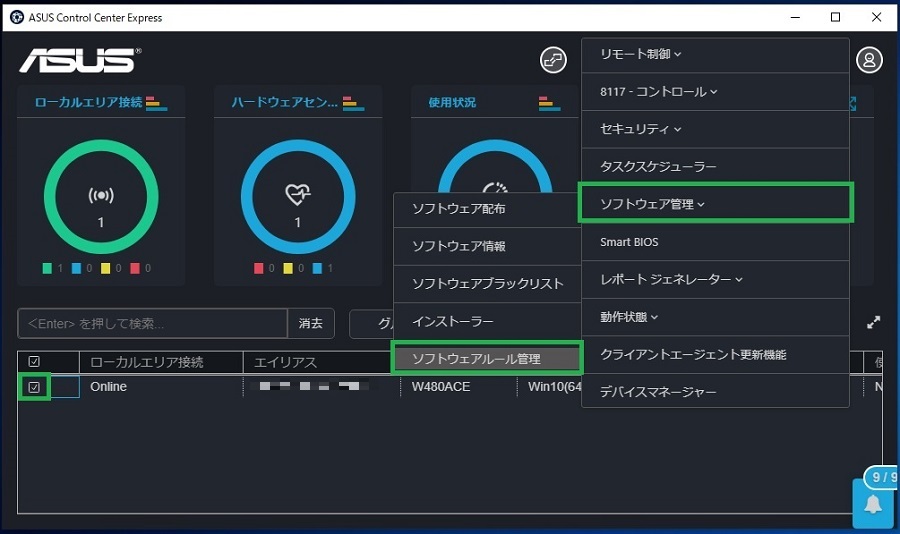Open the 使用状況 card title
Viewport: 900px width, 534px height.
point(452,102)
